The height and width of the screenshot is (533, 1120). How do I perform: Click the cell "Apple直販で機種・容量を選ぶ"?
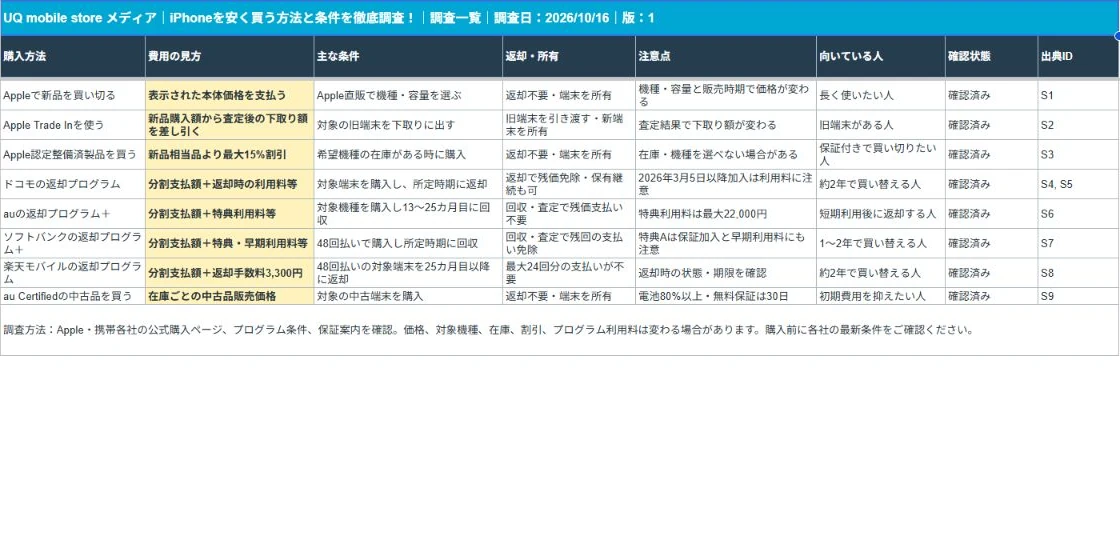(x=408, y=95)
